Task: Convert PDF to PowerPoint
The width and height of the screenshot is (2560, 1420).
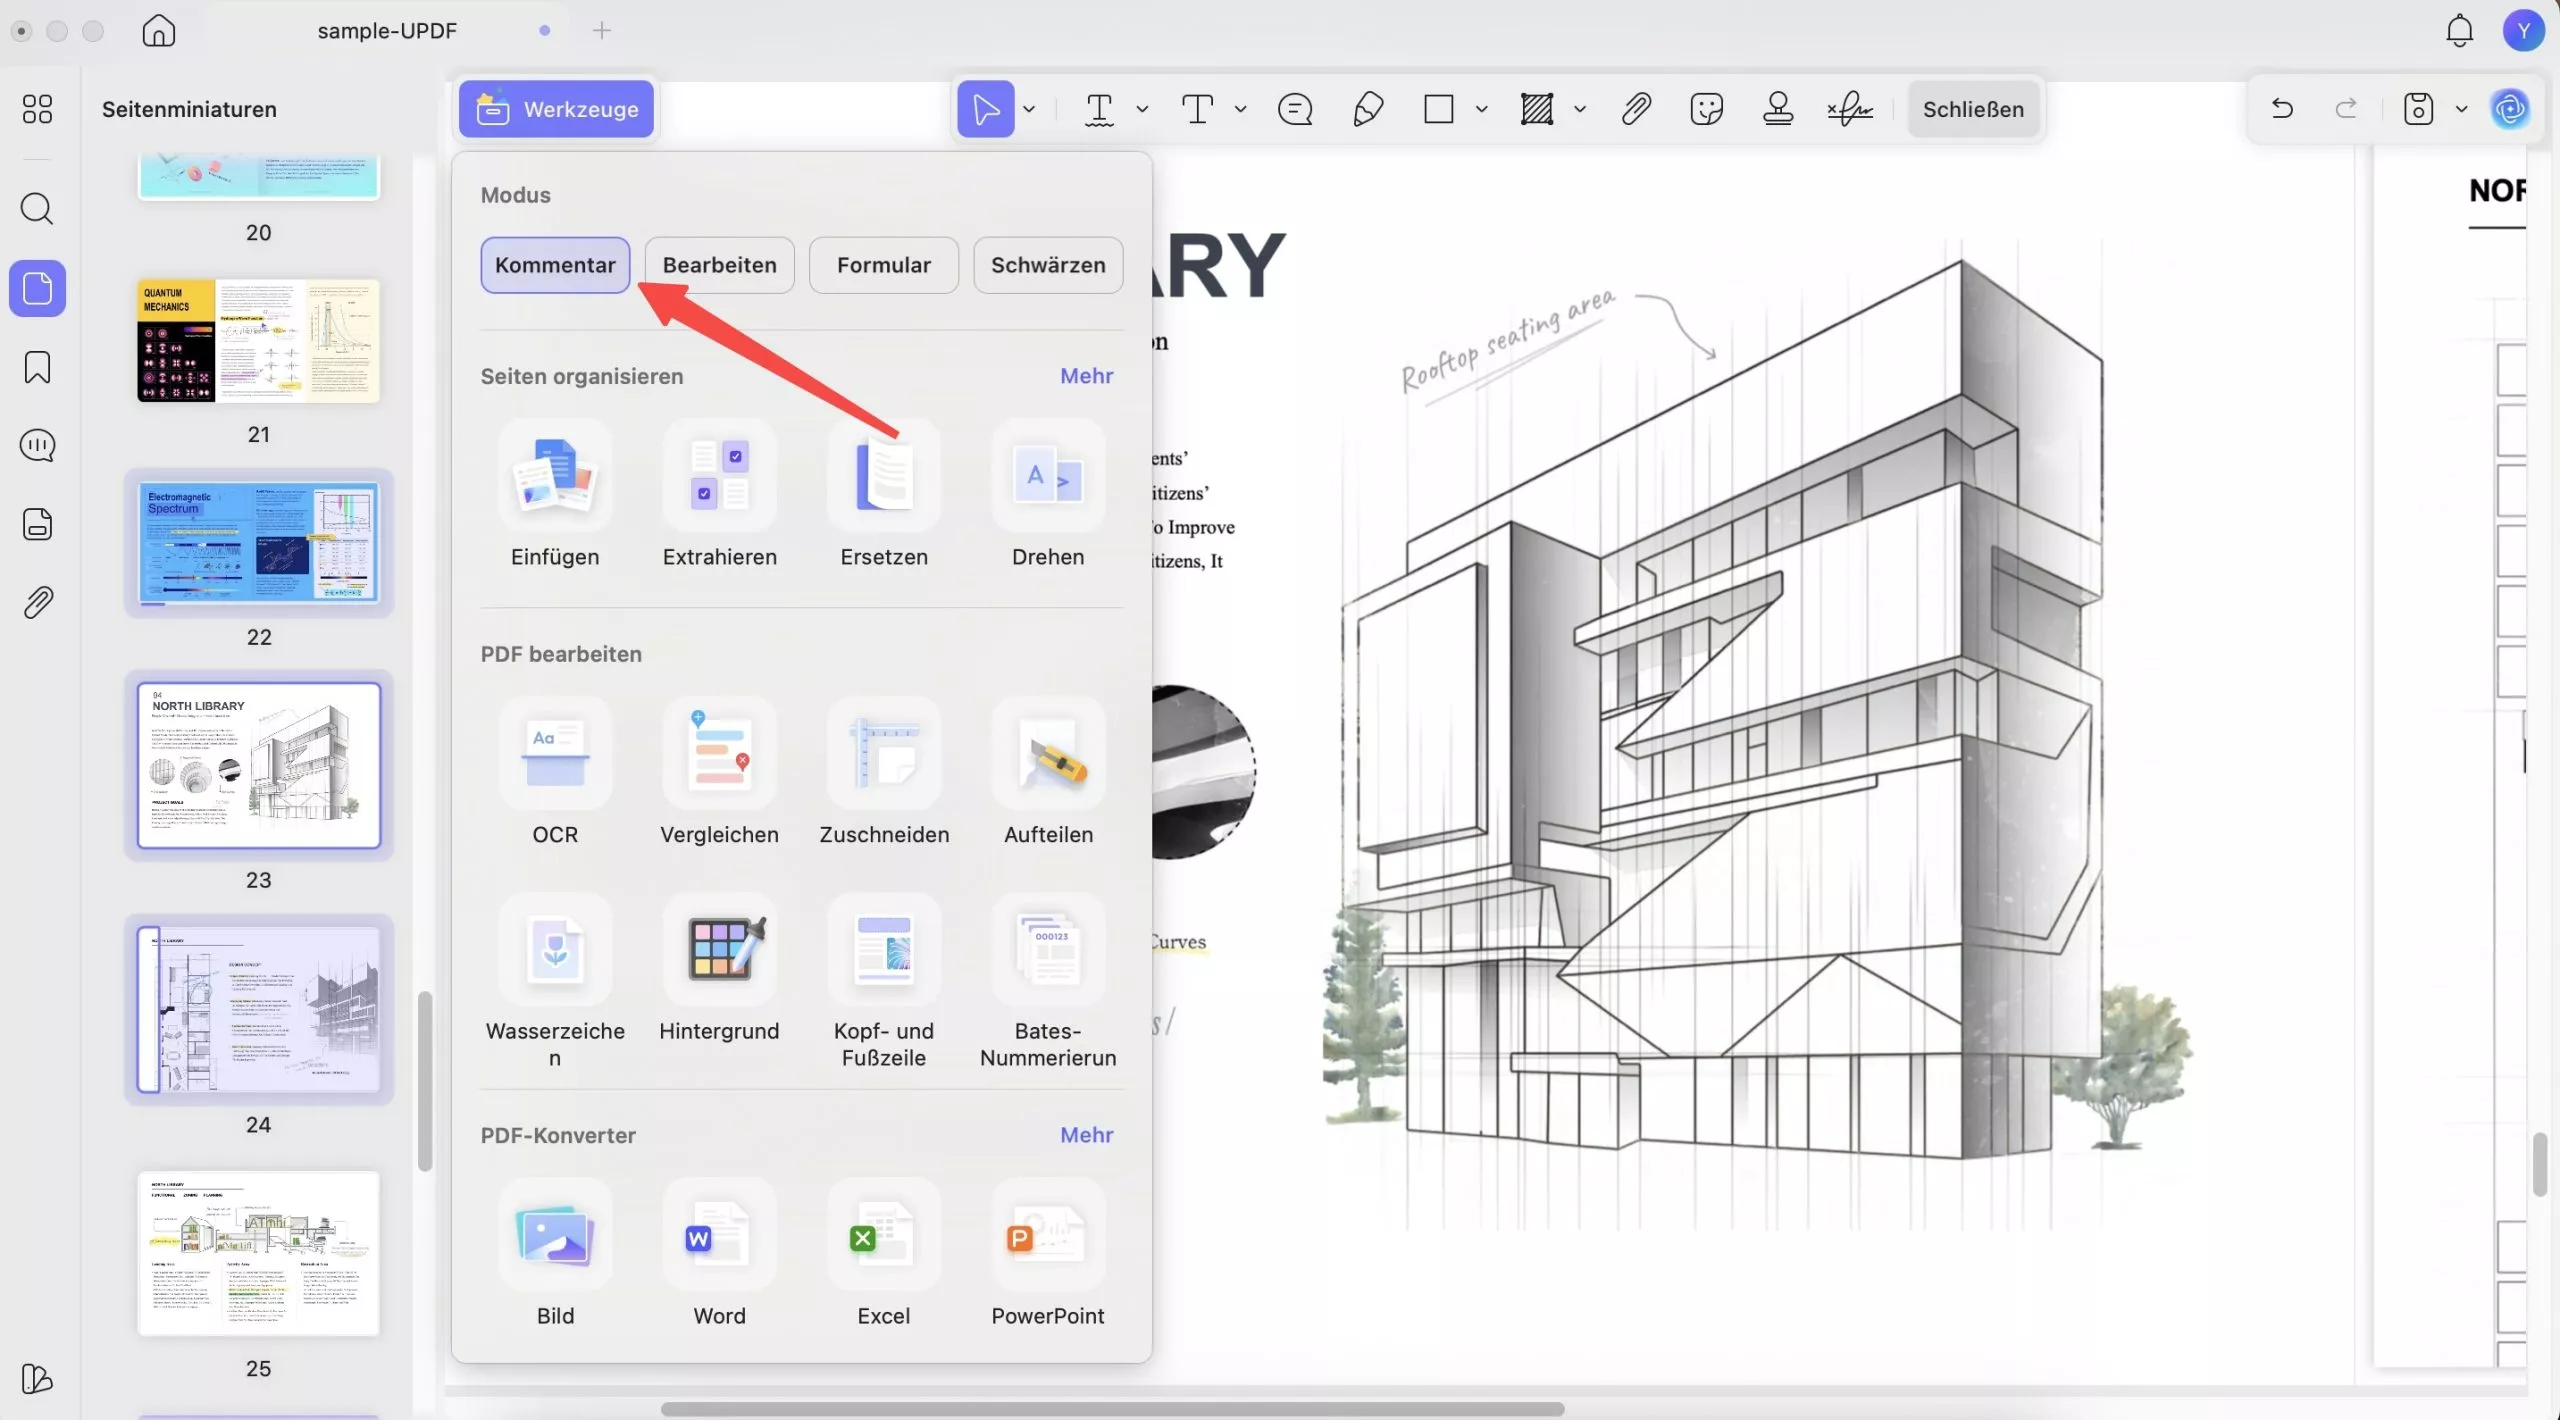Action: [x=1048, y=1234]
